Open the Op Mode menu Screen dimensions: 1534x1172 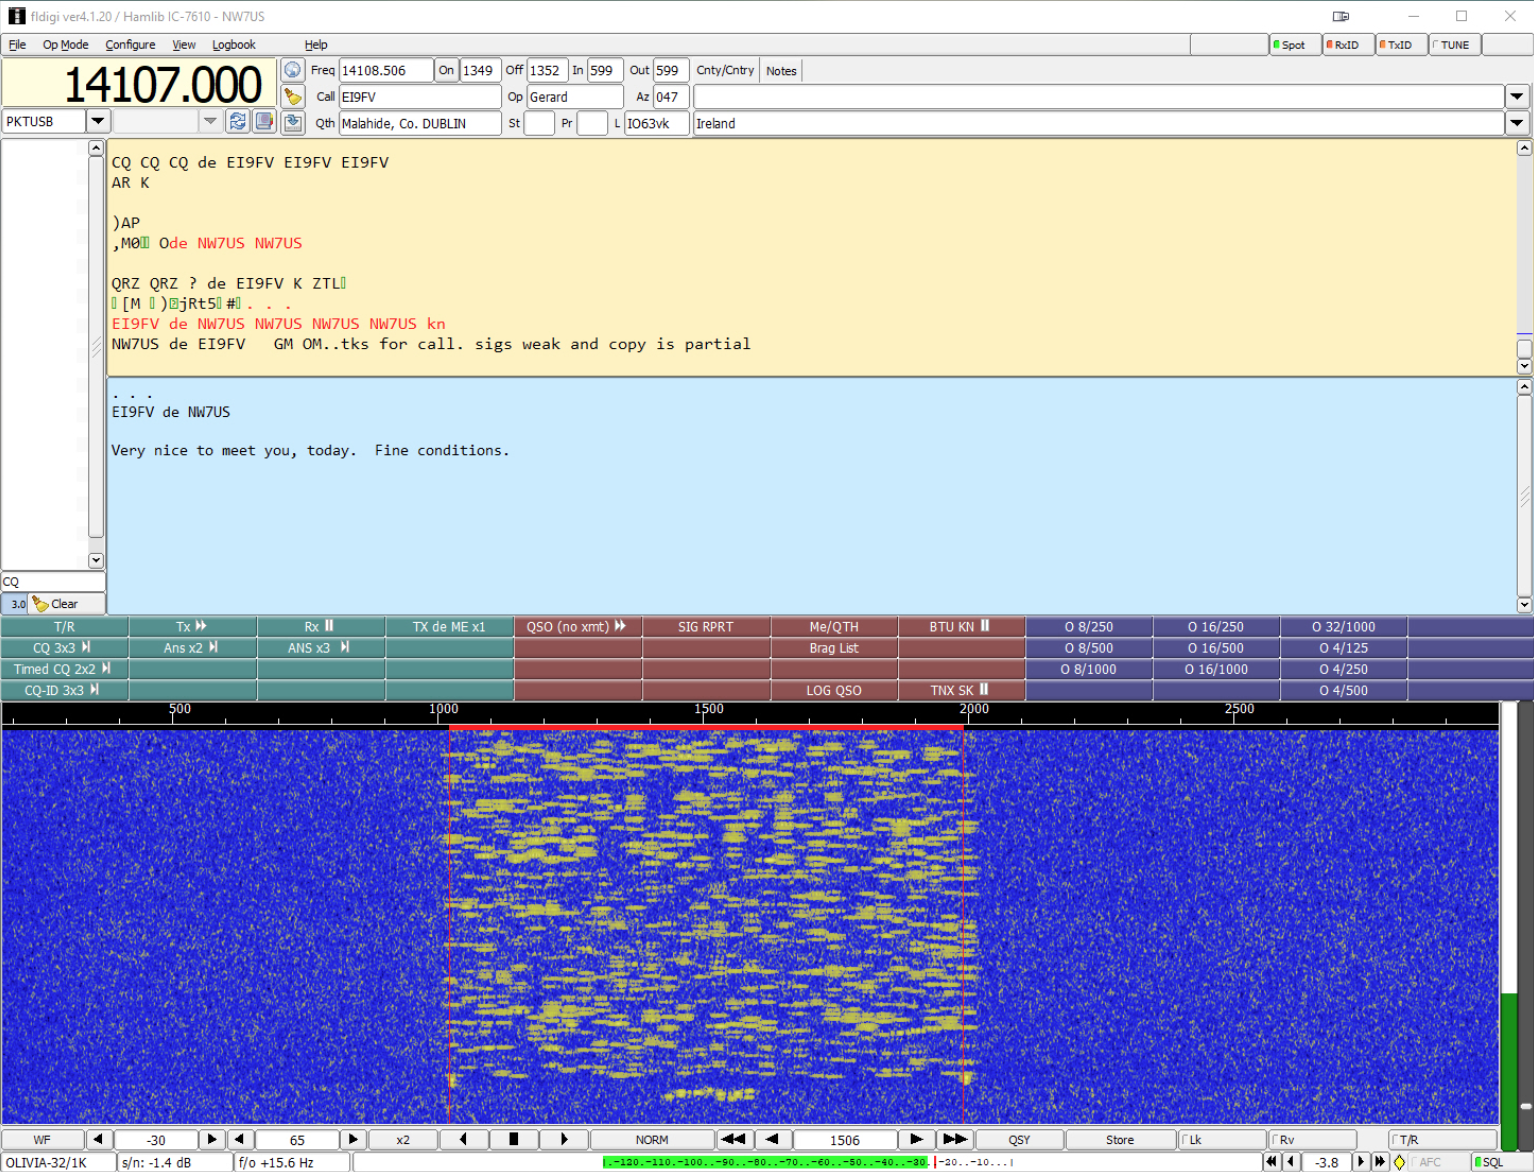(x=65, y=45)
